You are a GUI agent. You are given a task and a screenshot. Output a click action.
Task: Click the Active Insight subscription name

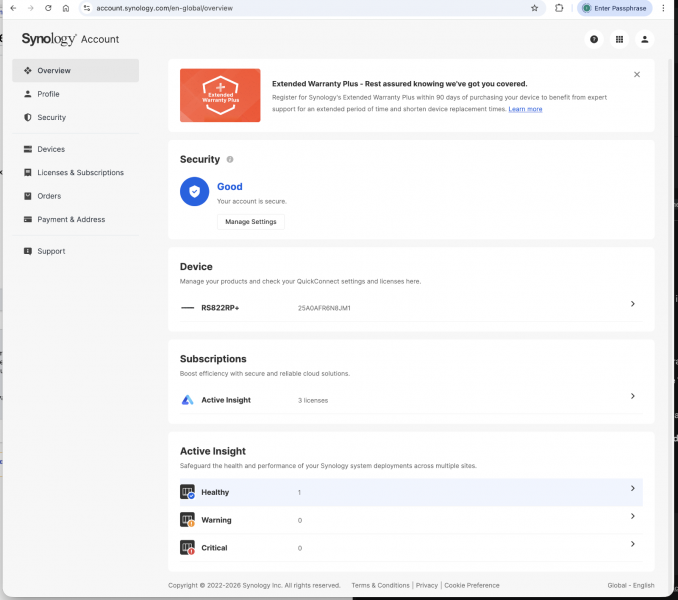(226, 400)
